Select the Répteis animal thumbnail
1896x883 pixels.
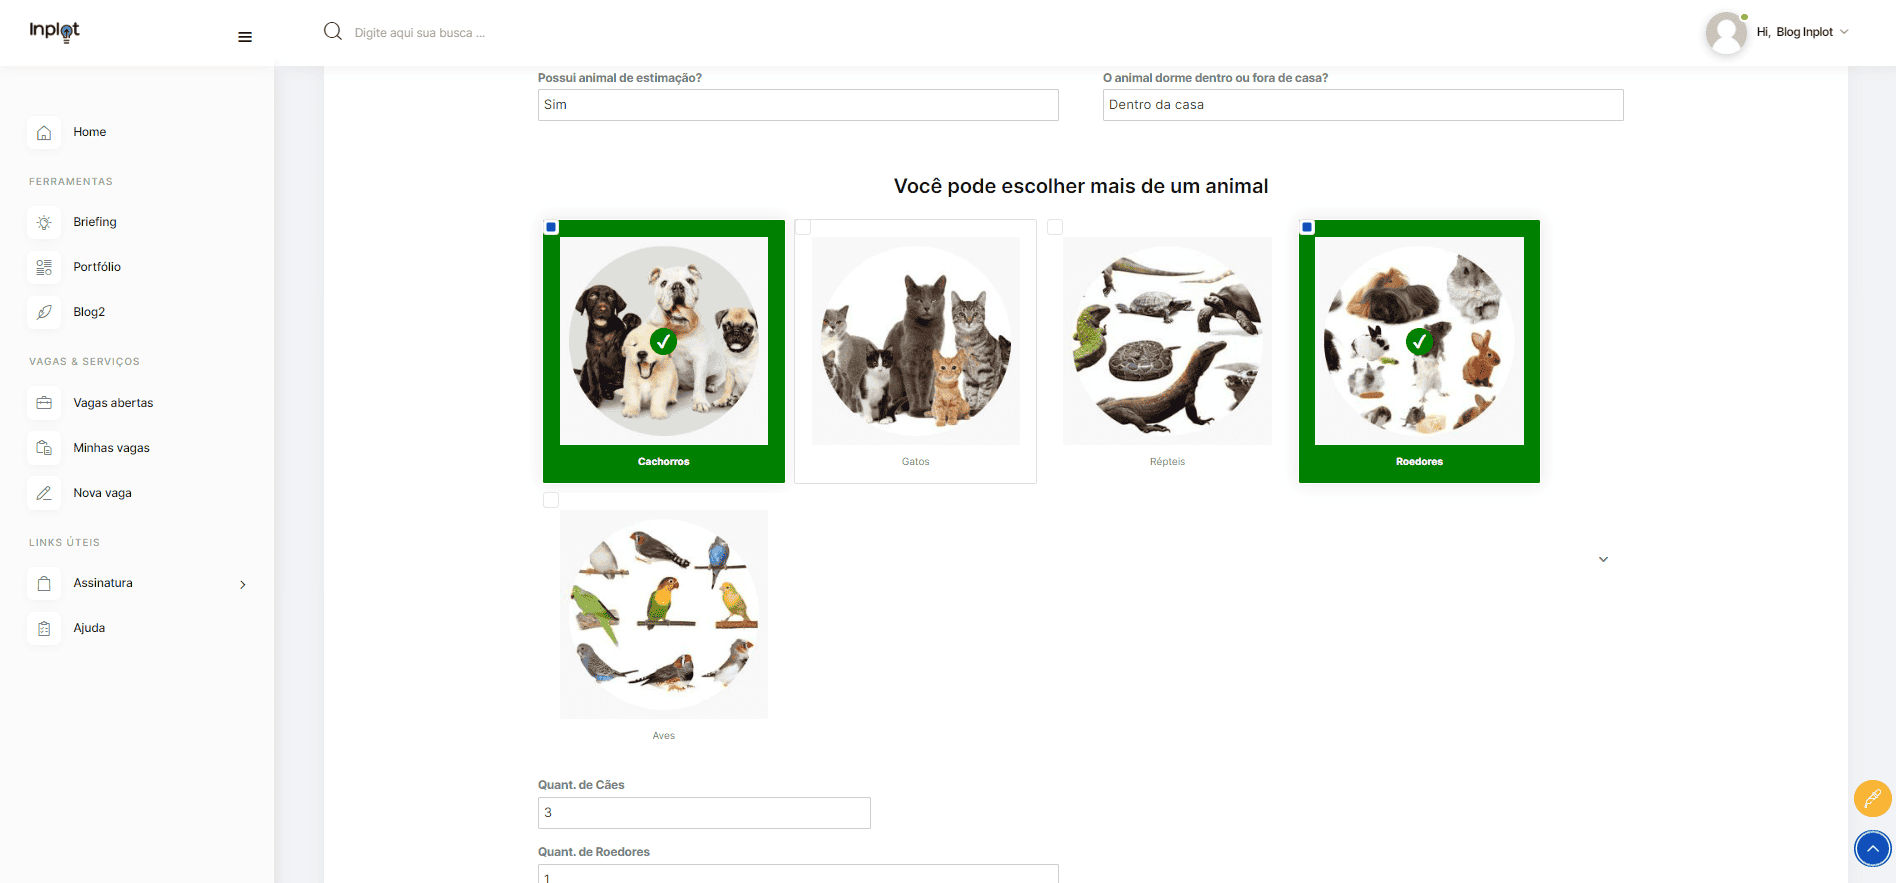click(1167, 341)
